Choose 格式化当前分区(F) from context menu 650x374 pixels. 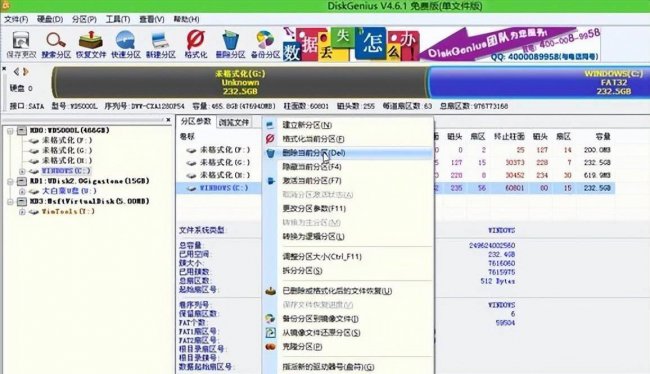348,139
